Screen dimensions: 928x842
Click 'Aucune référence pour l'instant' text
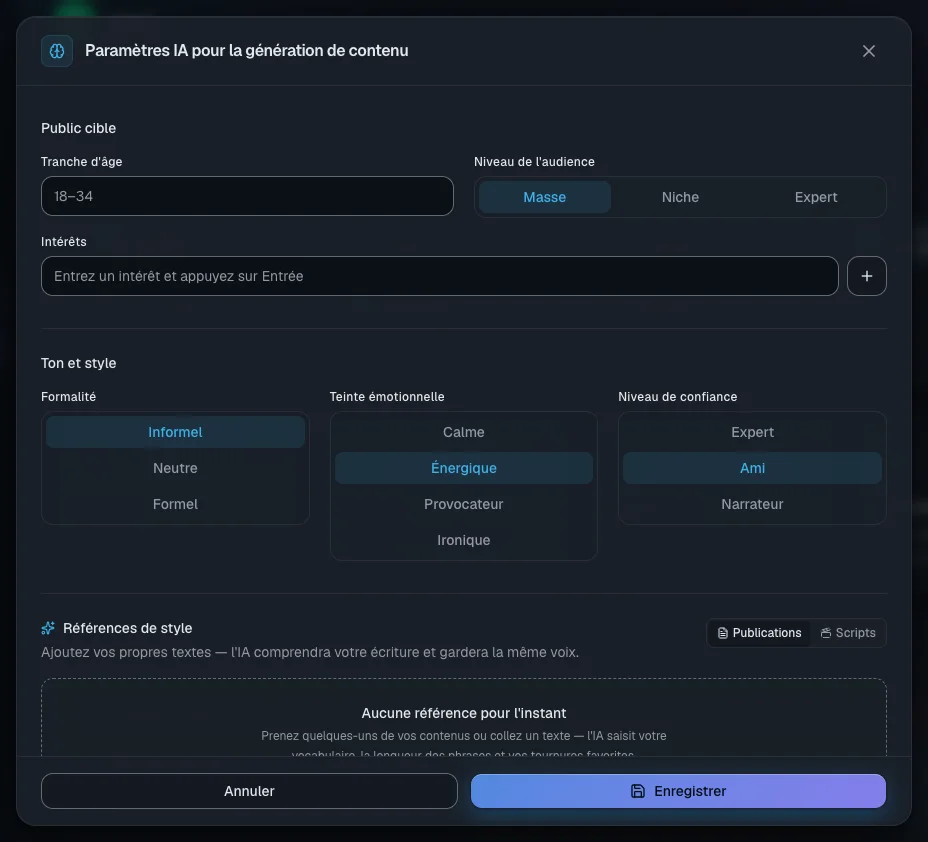[463, 713]
